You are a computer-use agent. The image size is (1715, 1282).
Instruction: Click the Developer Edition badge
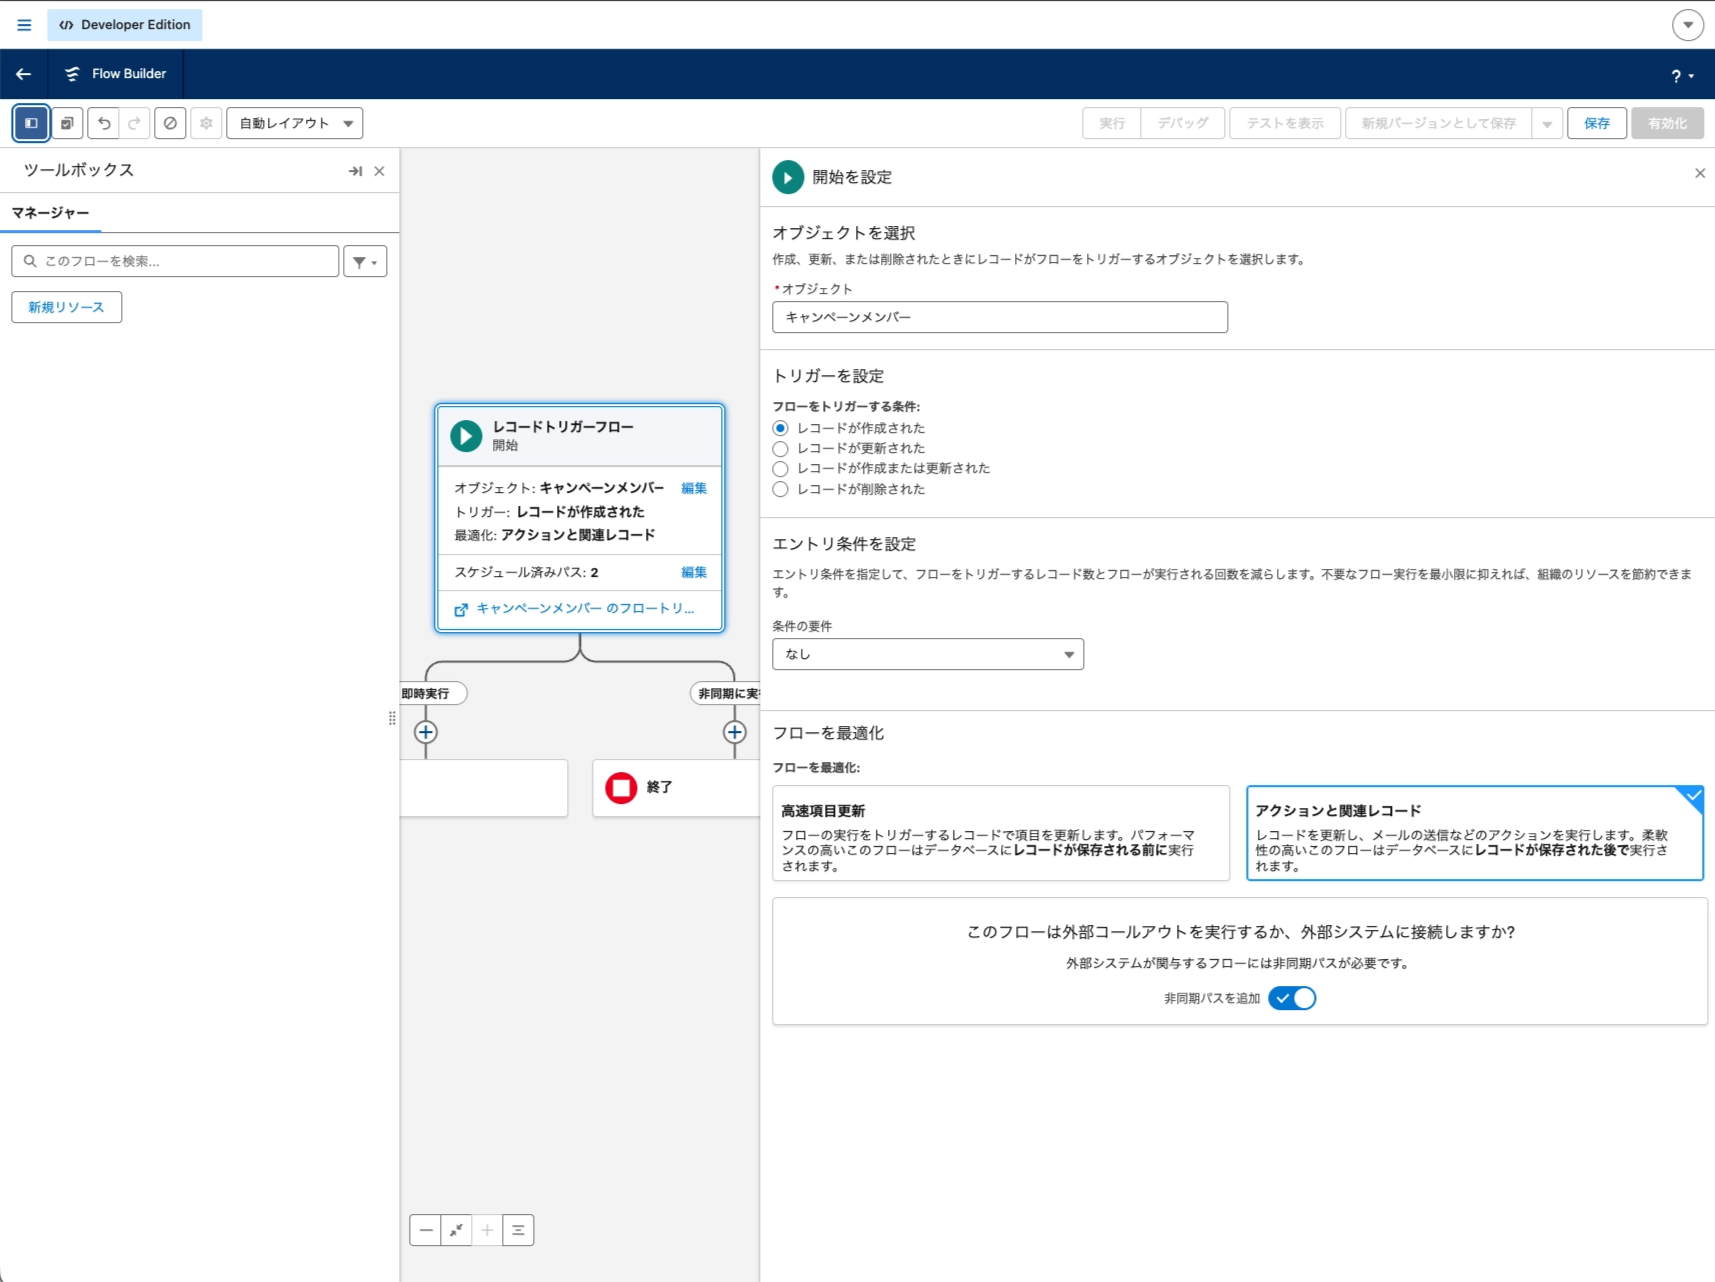(x=125, y=25)
